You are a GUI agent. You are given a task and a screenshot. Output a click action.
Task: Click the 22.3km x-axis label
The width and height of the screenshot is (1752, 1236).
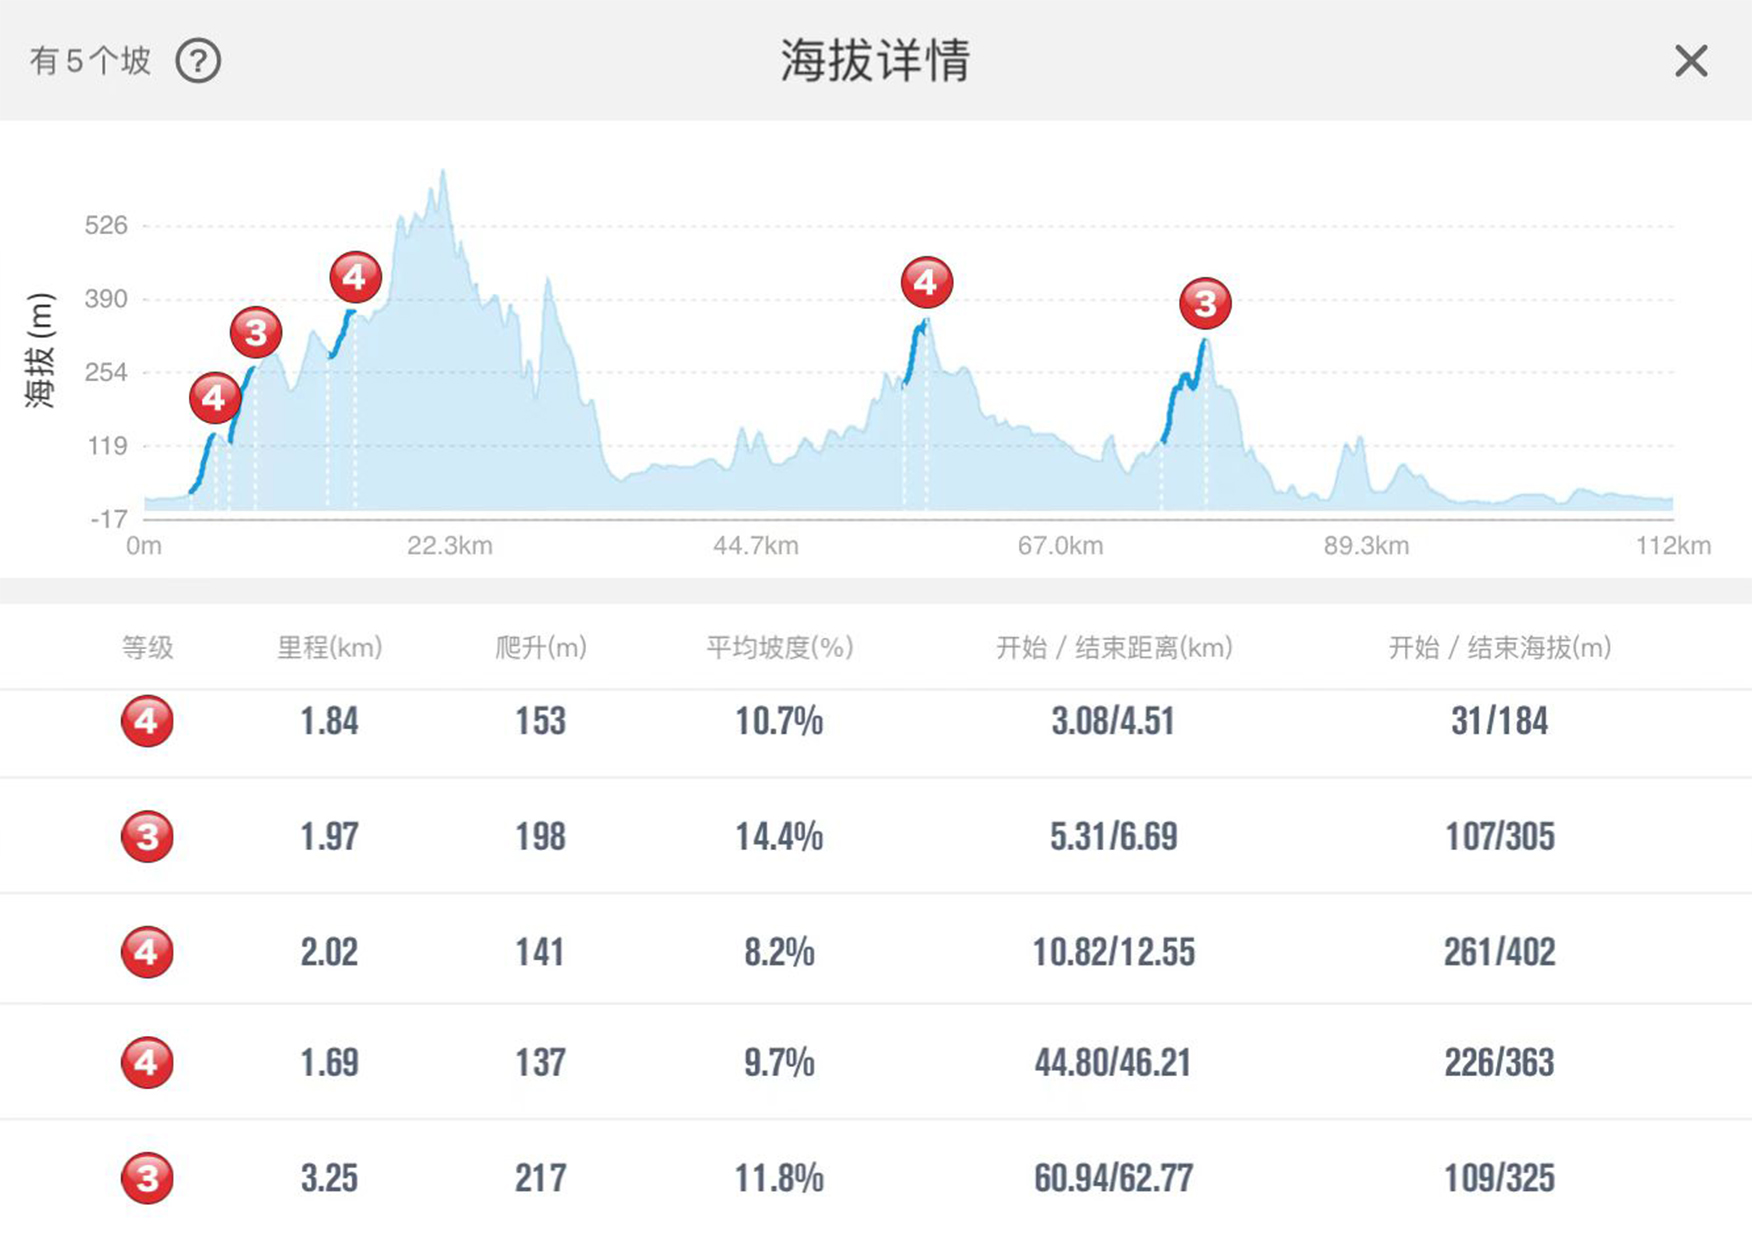450,546
